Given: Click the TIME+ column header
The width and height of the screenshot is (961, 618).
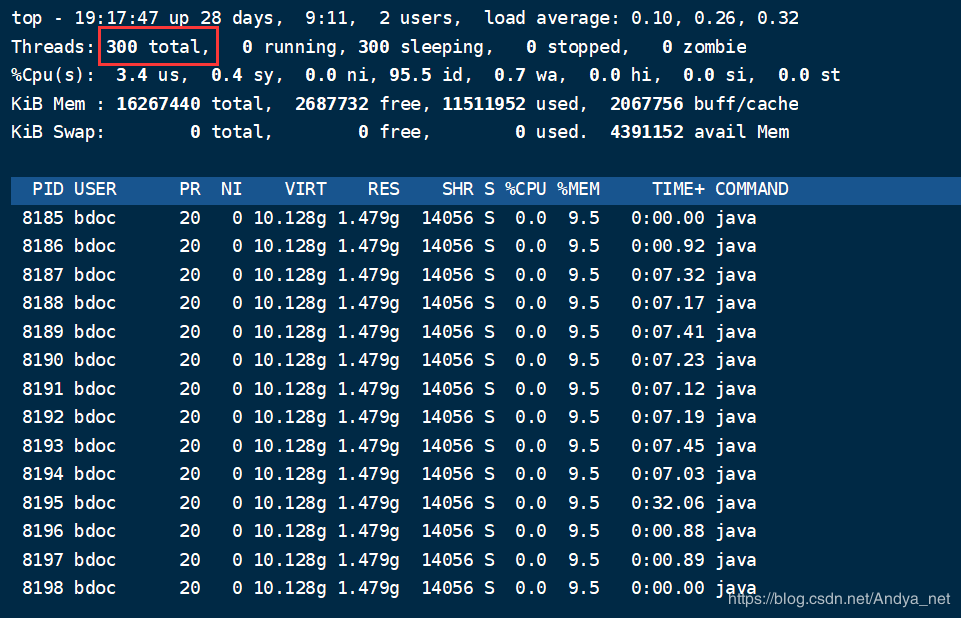Looking at the screenshot, I should [678, 189].
